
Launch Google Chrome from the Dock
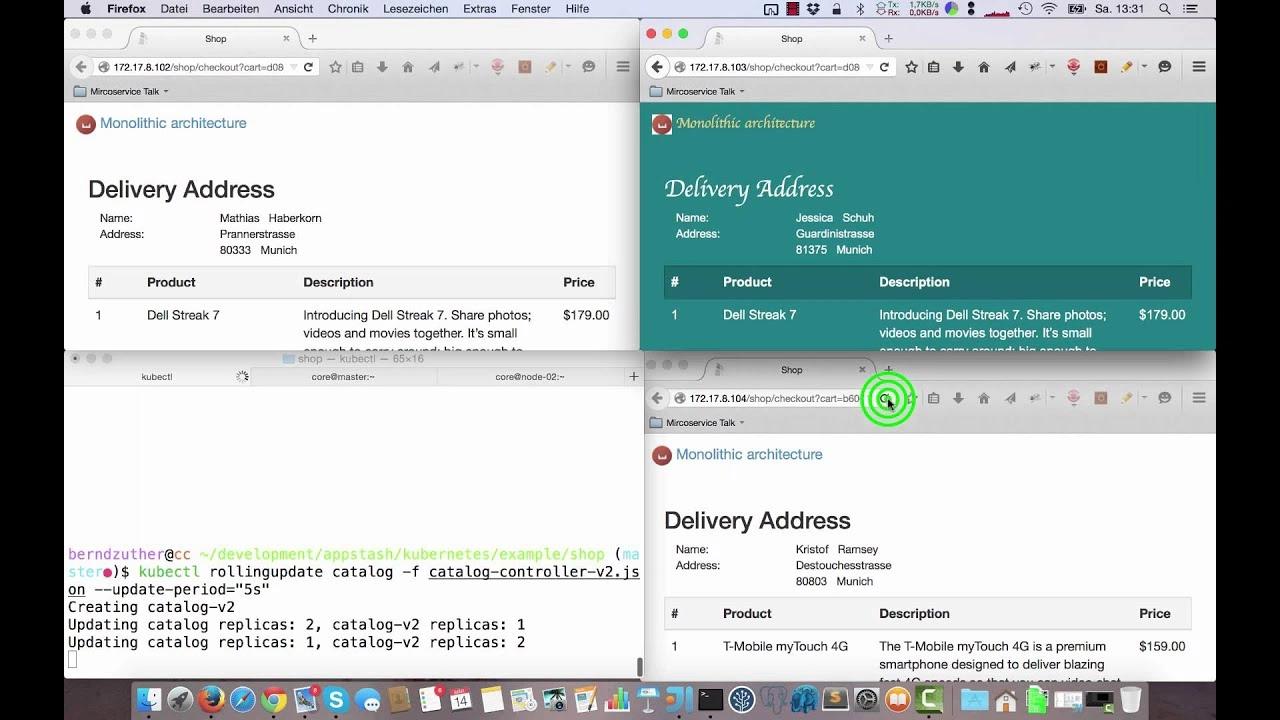point(274,700)
